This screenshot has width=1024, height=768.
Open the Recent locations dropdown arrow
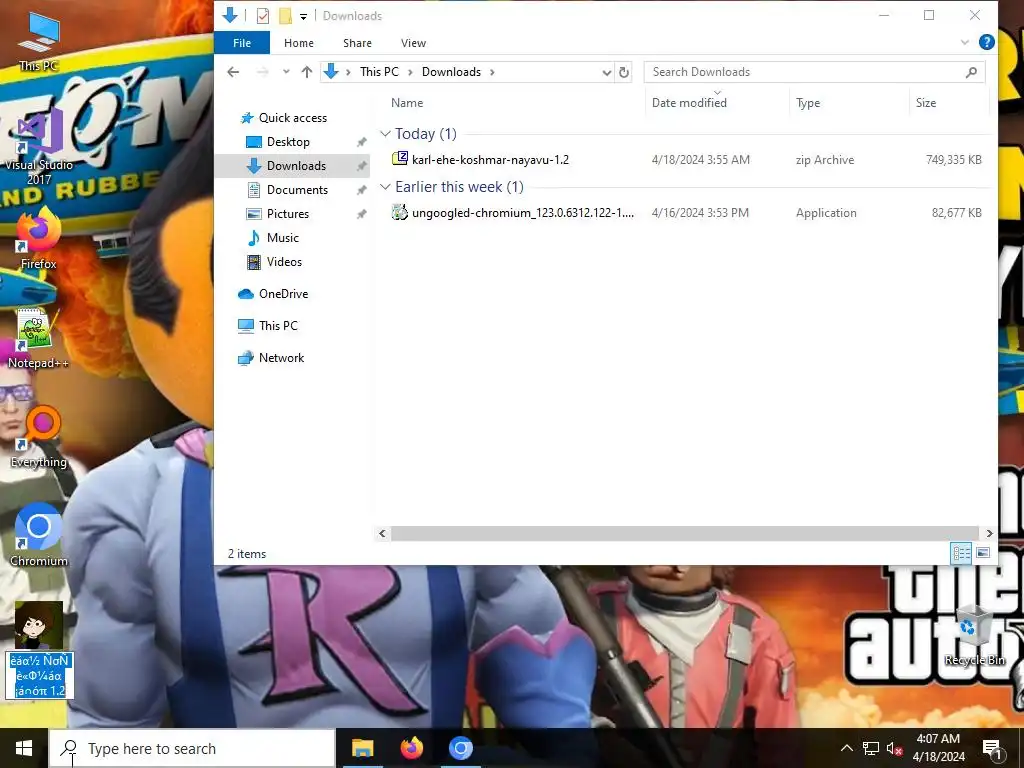(x=286, y=72)
